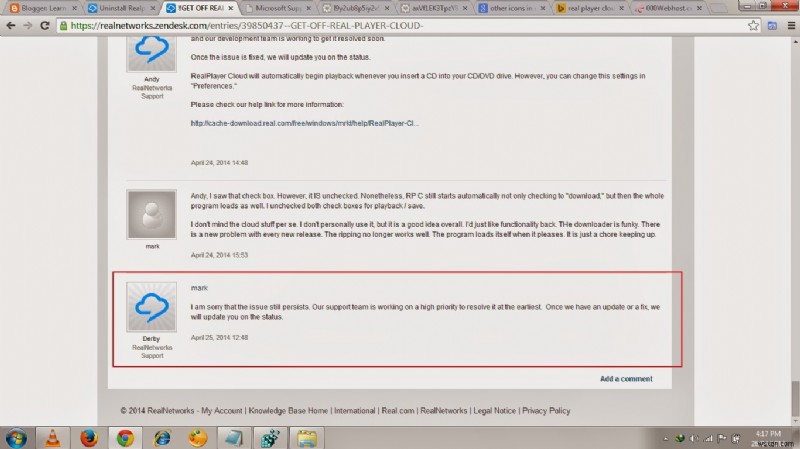Click Add a comment link

coord(626,379)
